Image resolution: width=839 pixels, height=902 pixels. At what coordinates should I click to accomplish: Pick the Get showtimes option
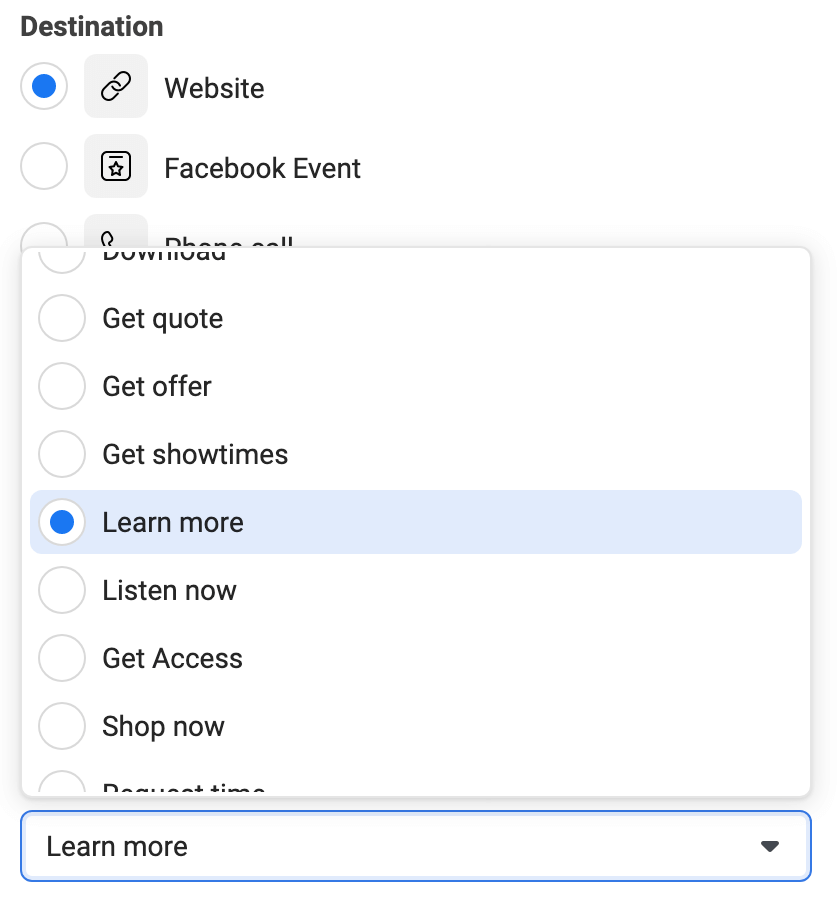coord(415,454)
